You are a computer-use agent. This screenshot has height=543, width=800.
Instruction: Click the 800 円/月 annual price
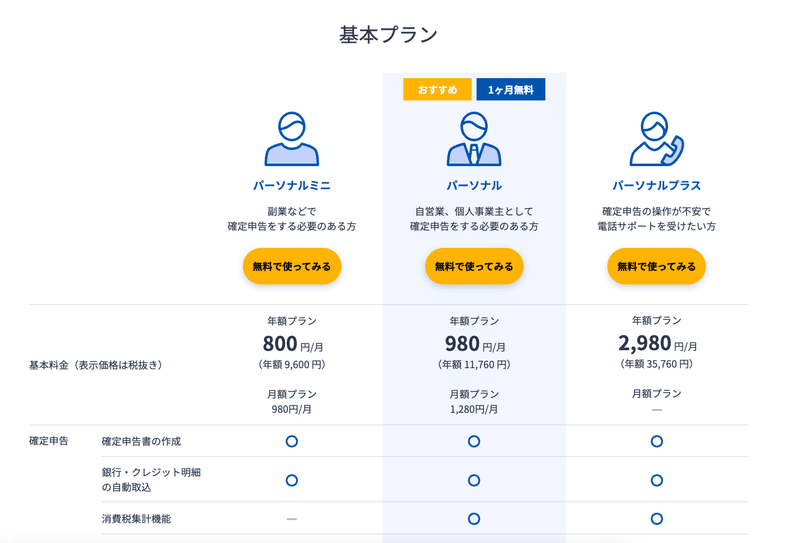pyautogui.click(x=292, y=344)
